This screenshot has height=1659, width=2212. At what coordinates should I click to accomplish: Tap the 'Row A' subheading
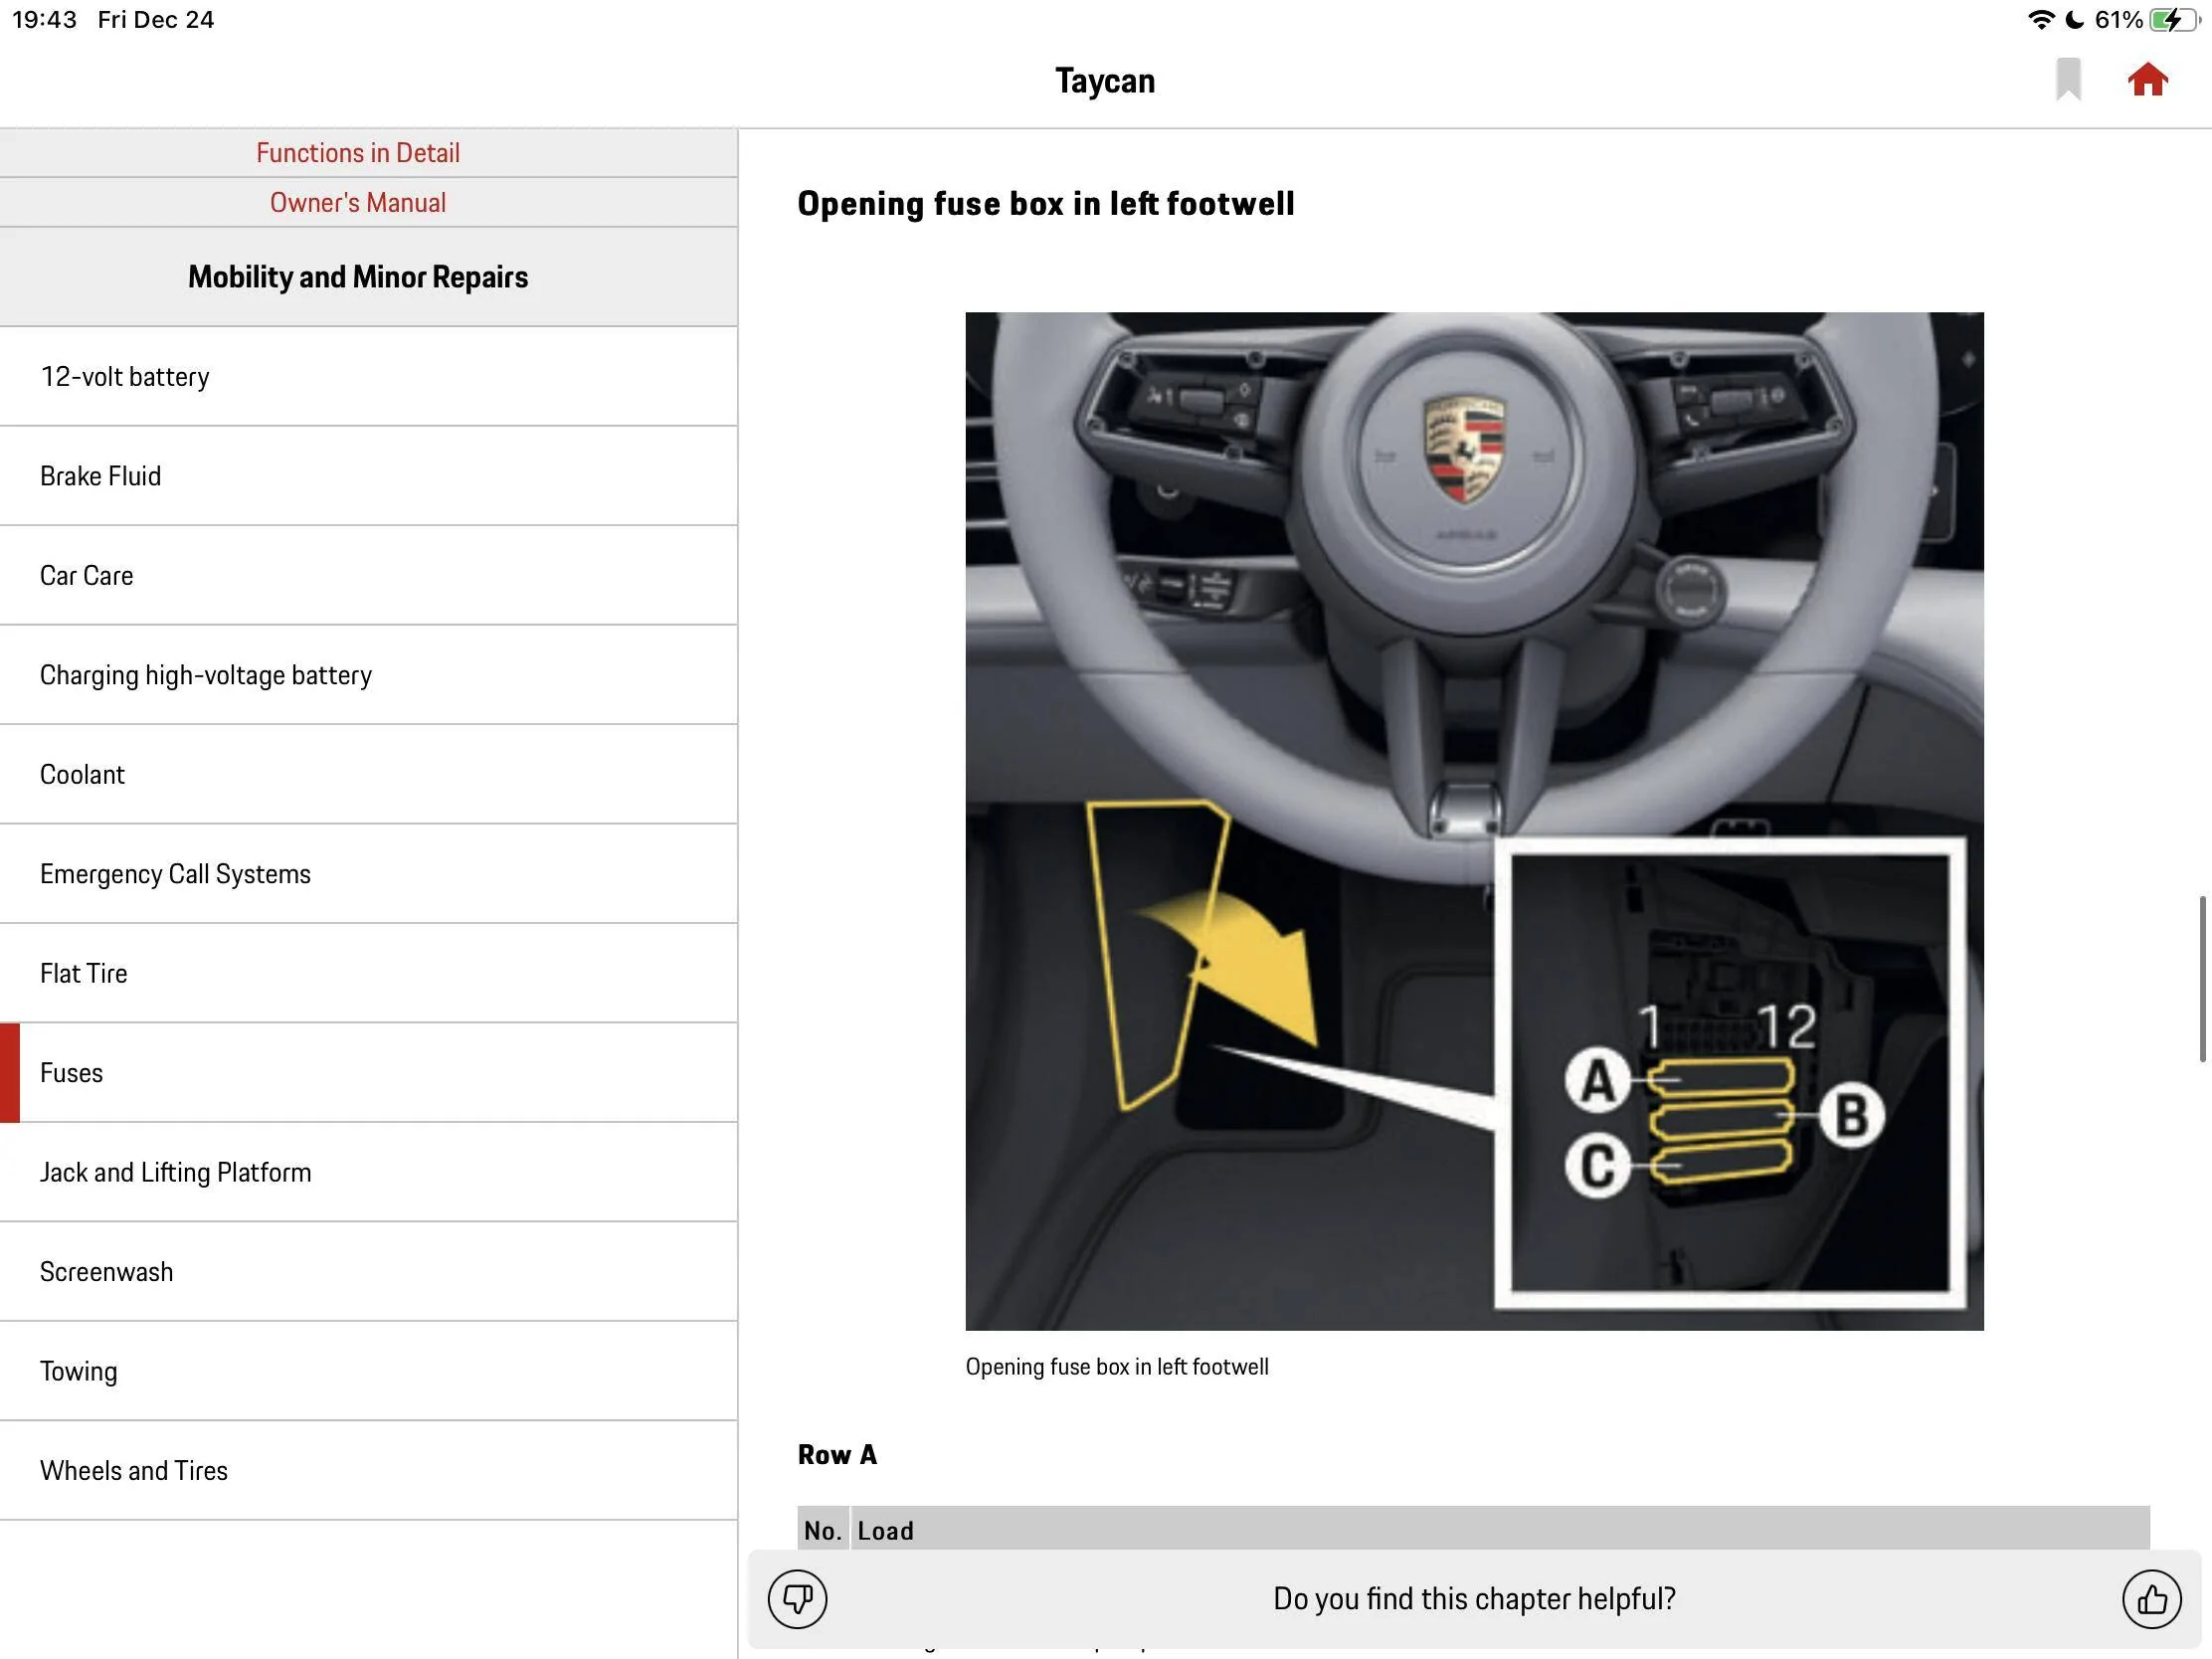pyautogui.click(x=837, y=1455)
